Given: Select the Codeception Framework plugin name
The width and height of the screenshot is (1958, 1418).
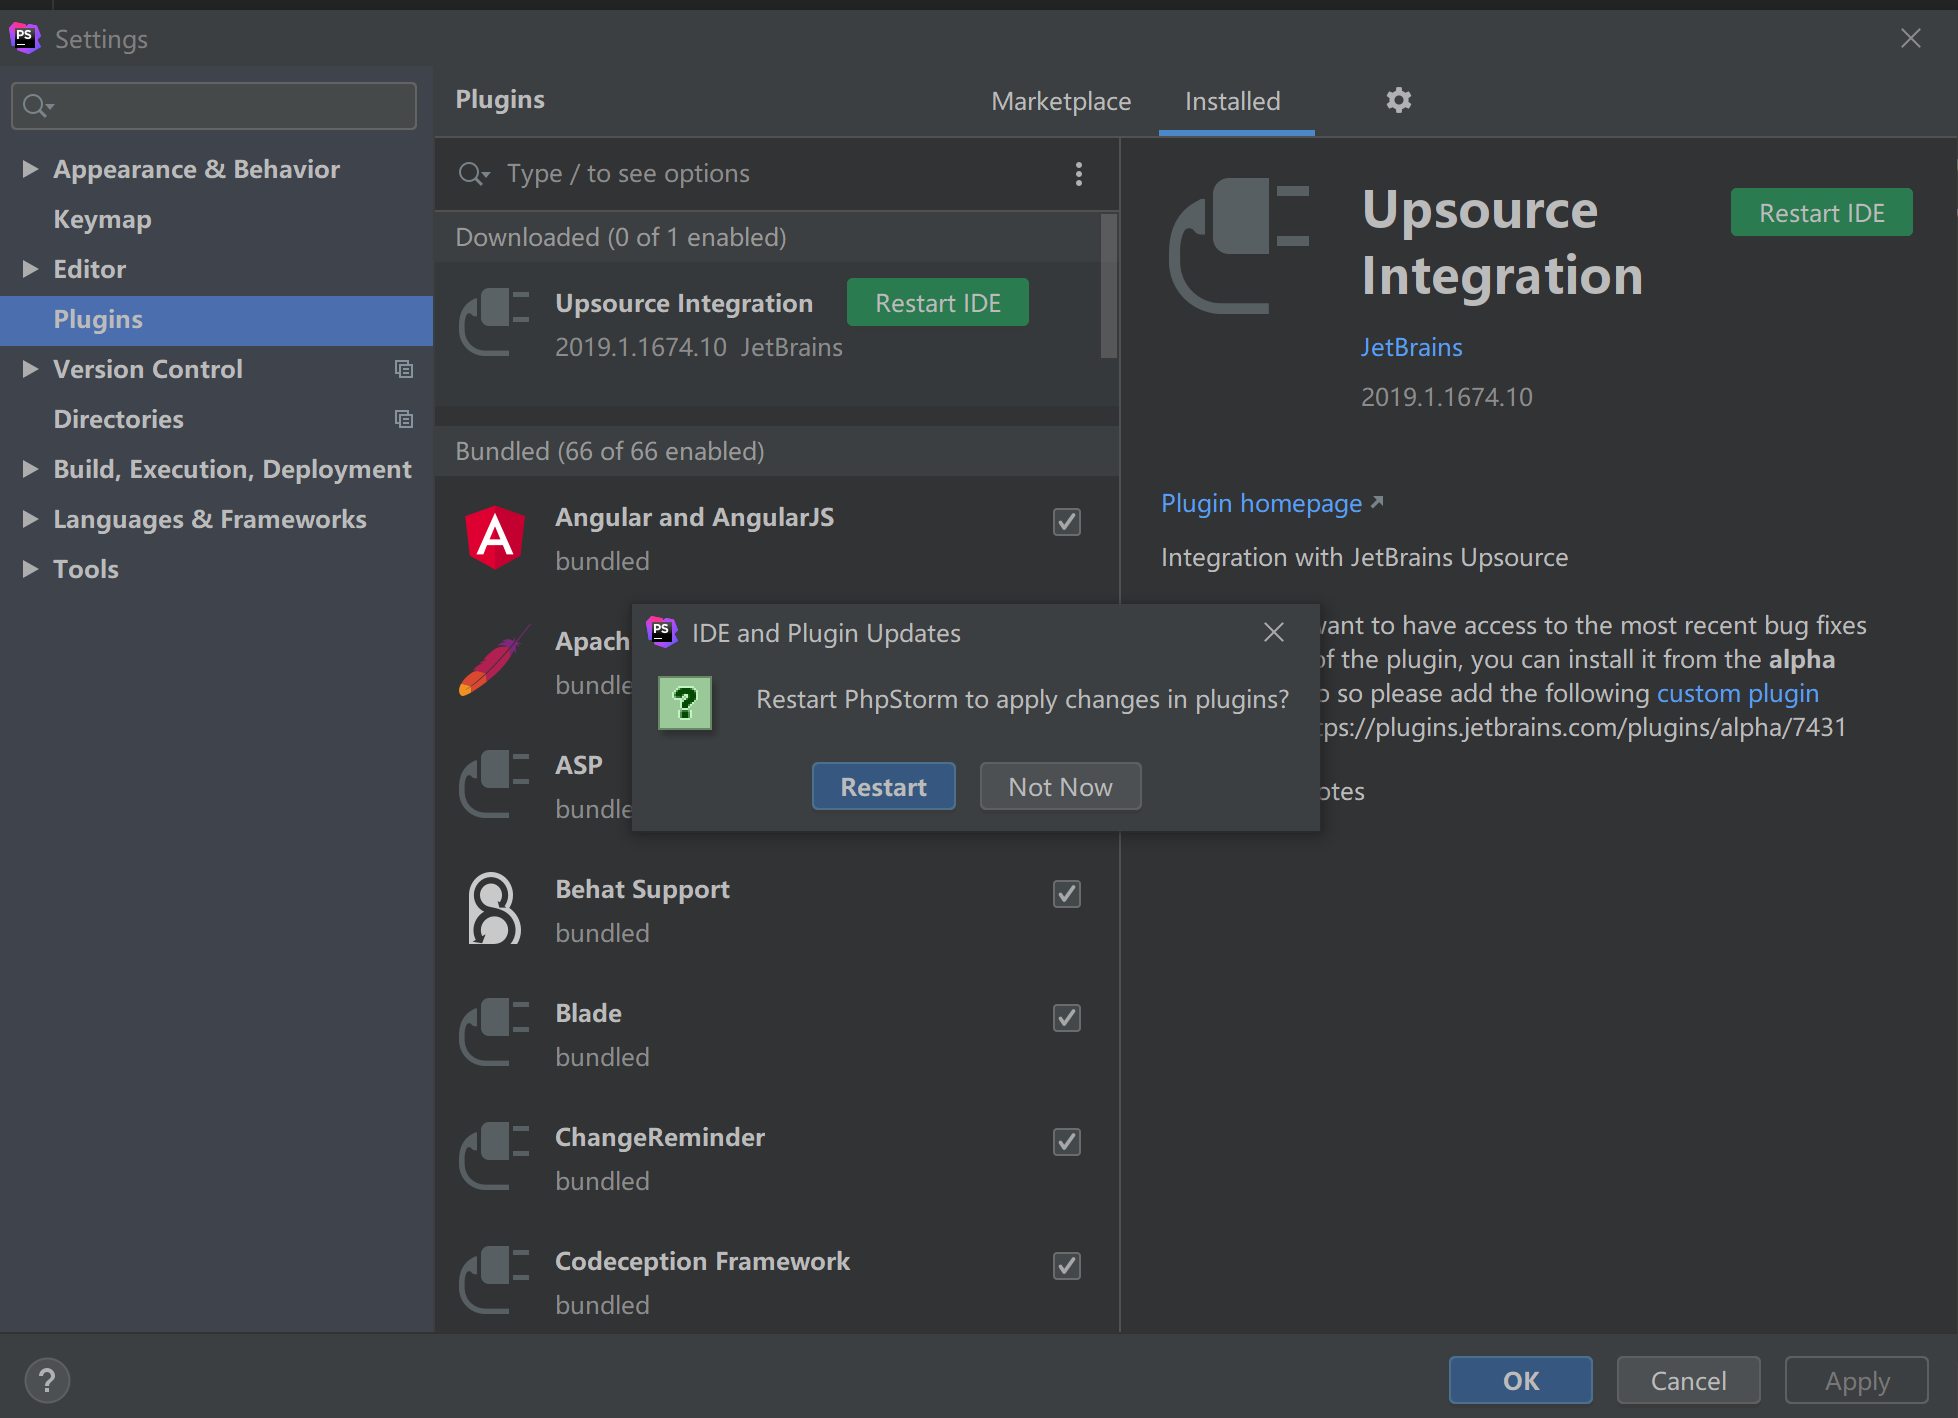Looking at the screenshot, I should click(x=702, y=1261).
